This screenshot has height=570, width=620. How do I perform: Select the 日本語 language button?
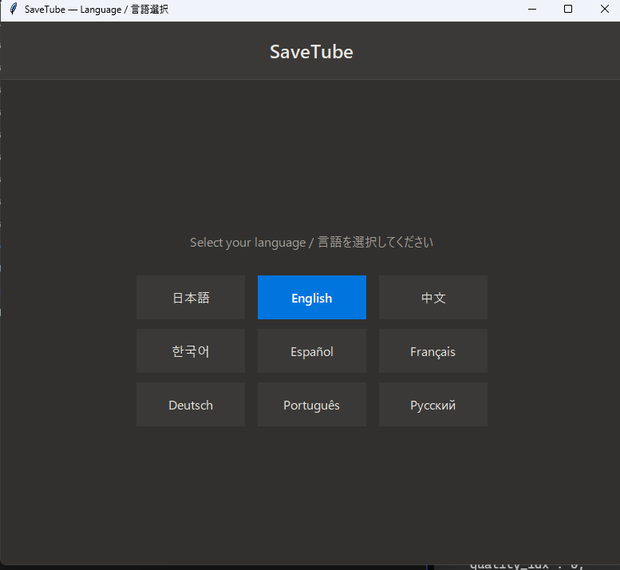click(x=191, y=297)
